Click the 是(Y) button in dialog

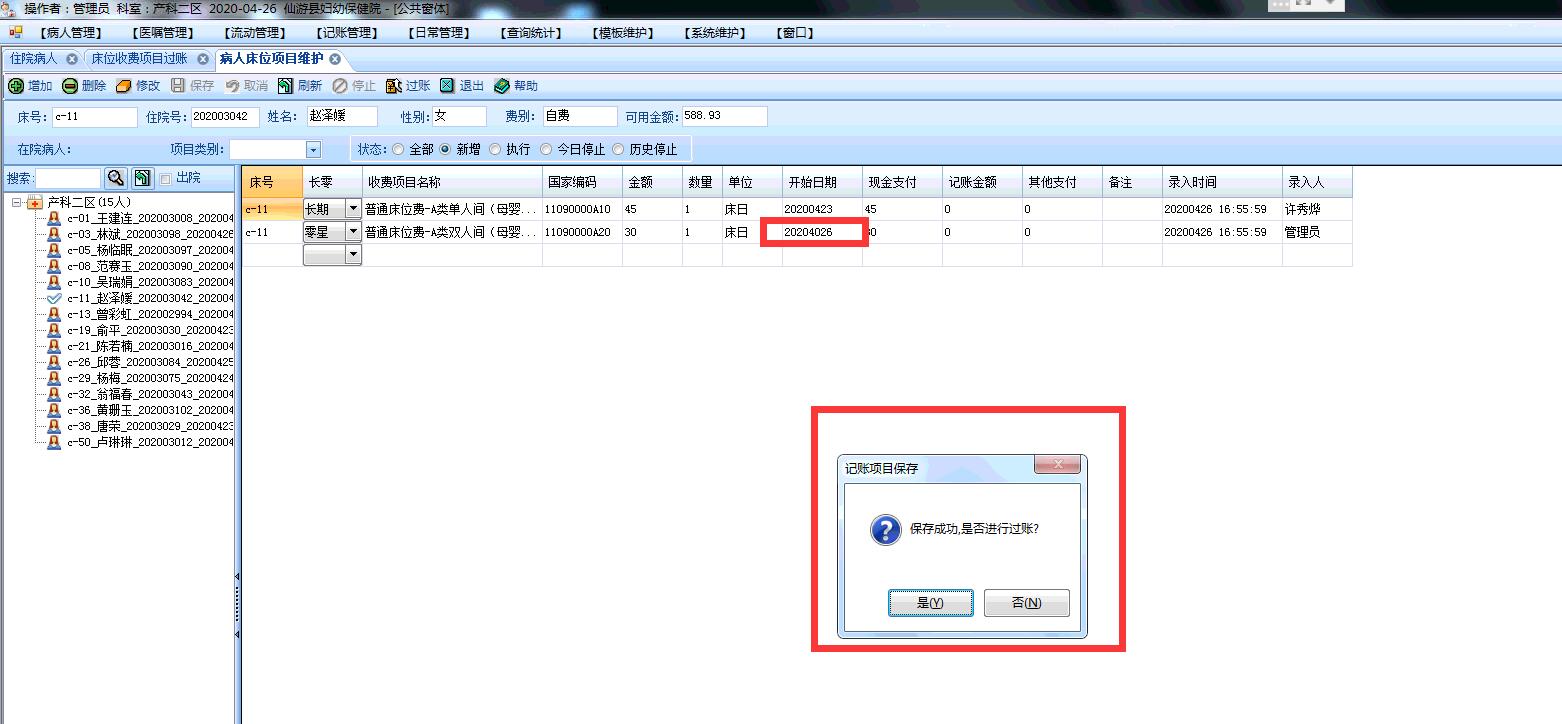930,603
